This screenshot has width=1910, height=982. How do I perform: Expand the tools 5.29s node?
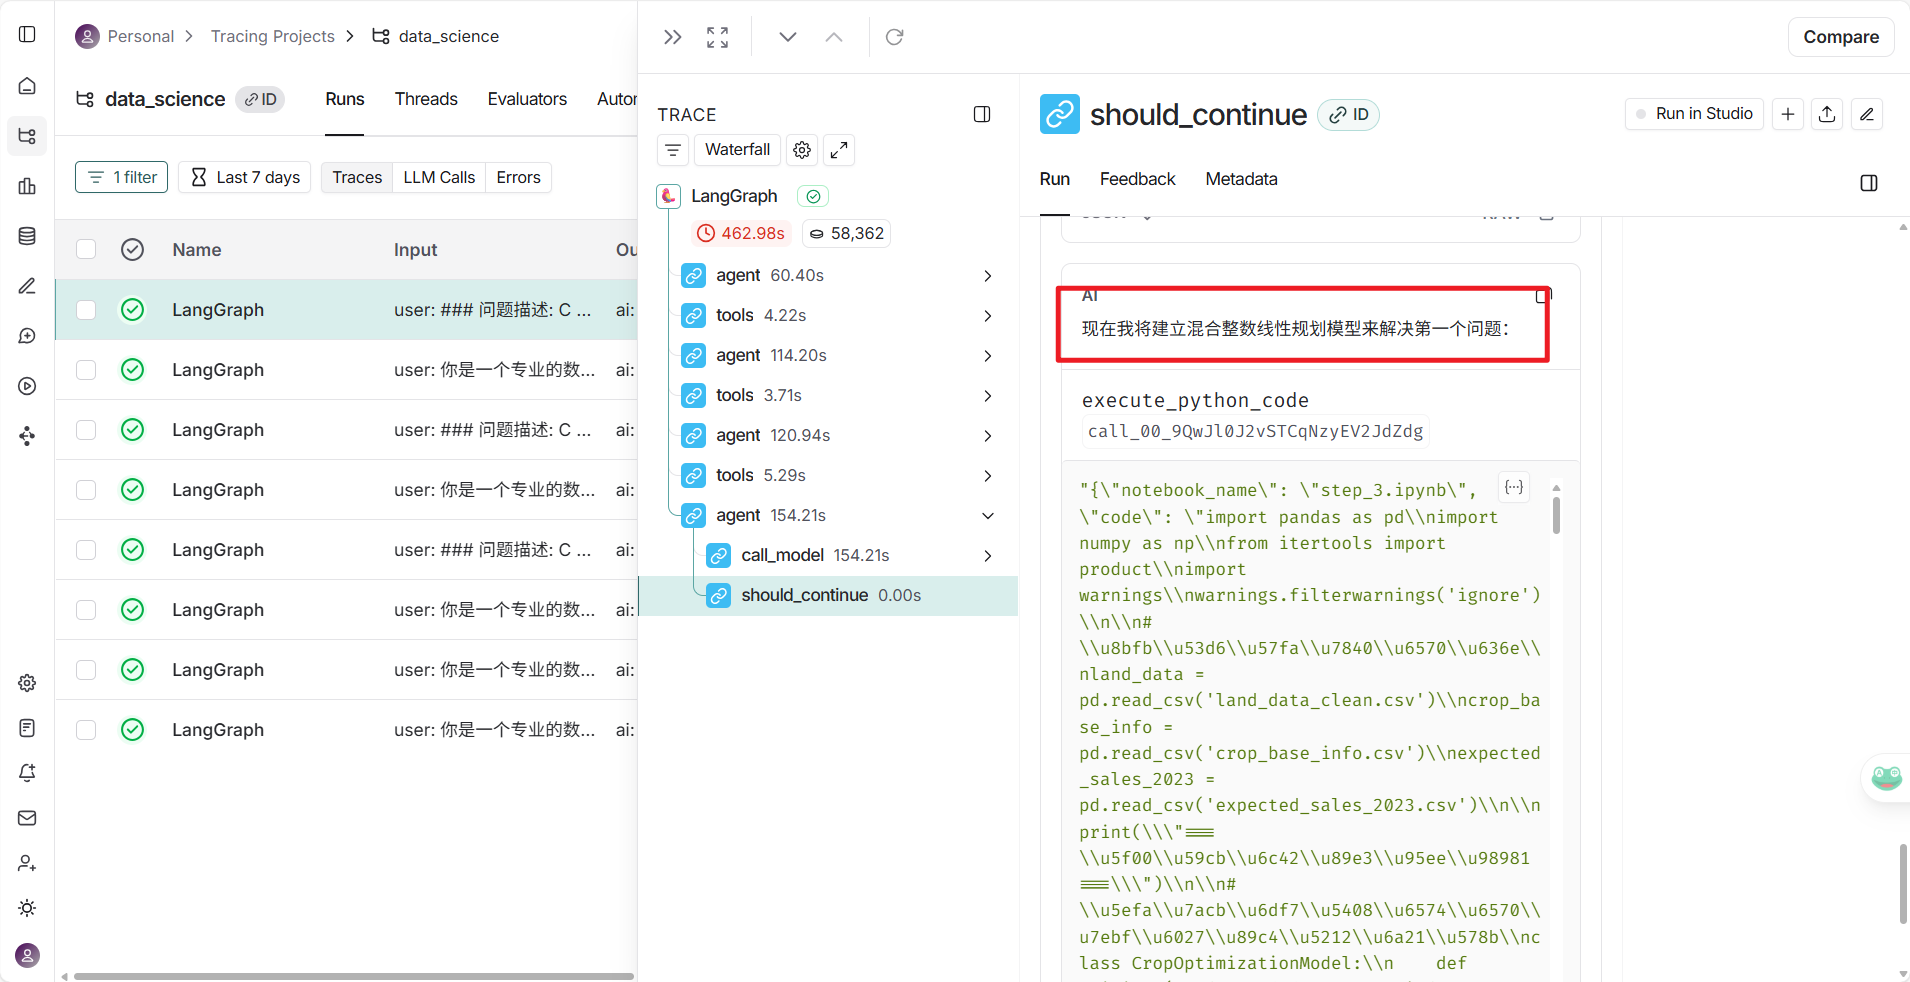tap(988, 476)
